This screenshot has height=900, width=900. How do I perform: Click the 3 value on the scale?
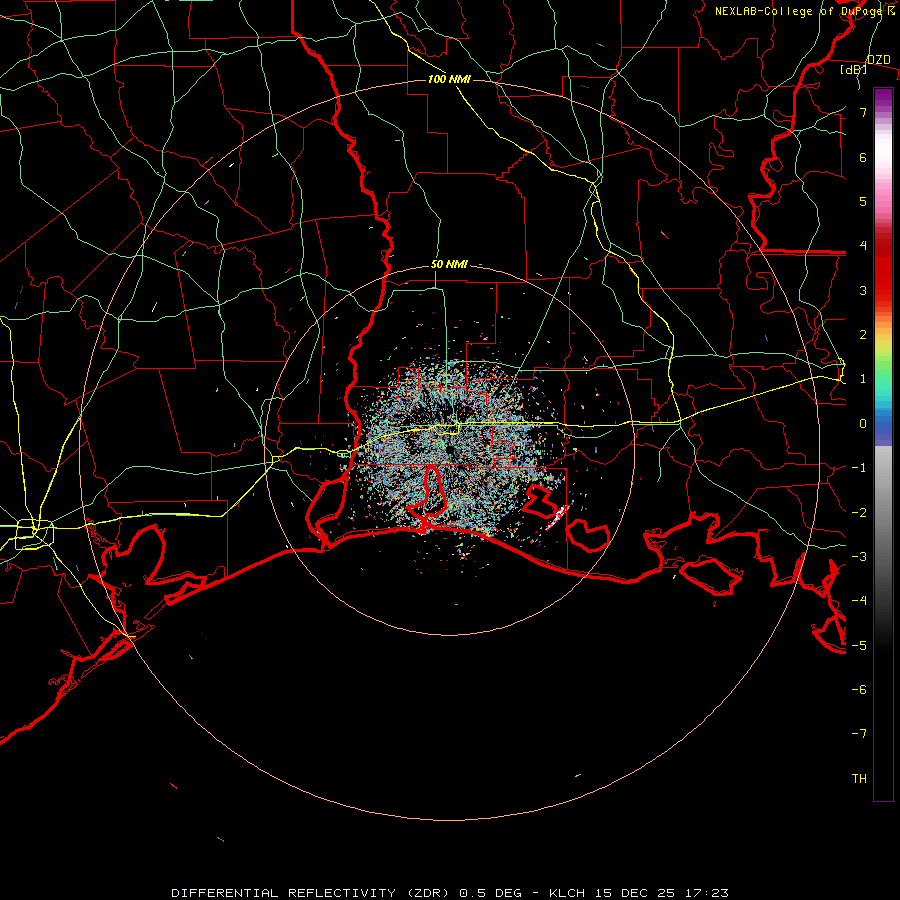863,290
